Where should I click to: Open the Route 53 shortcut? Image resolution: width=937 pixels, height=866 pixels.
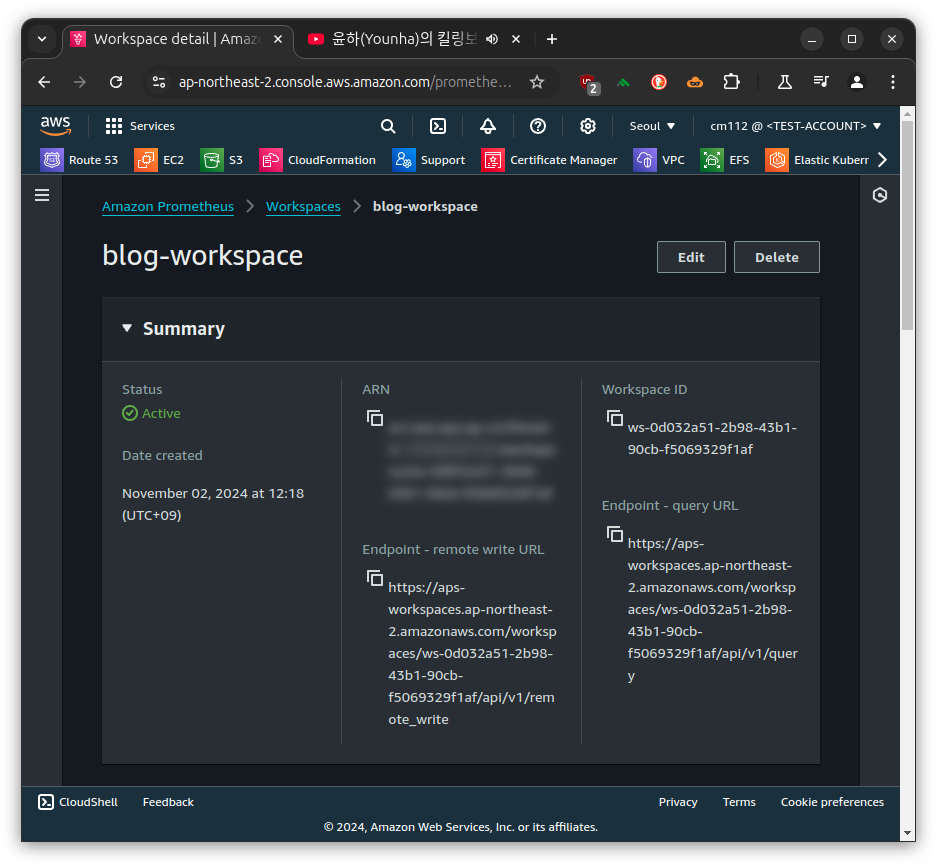point(79,160)
